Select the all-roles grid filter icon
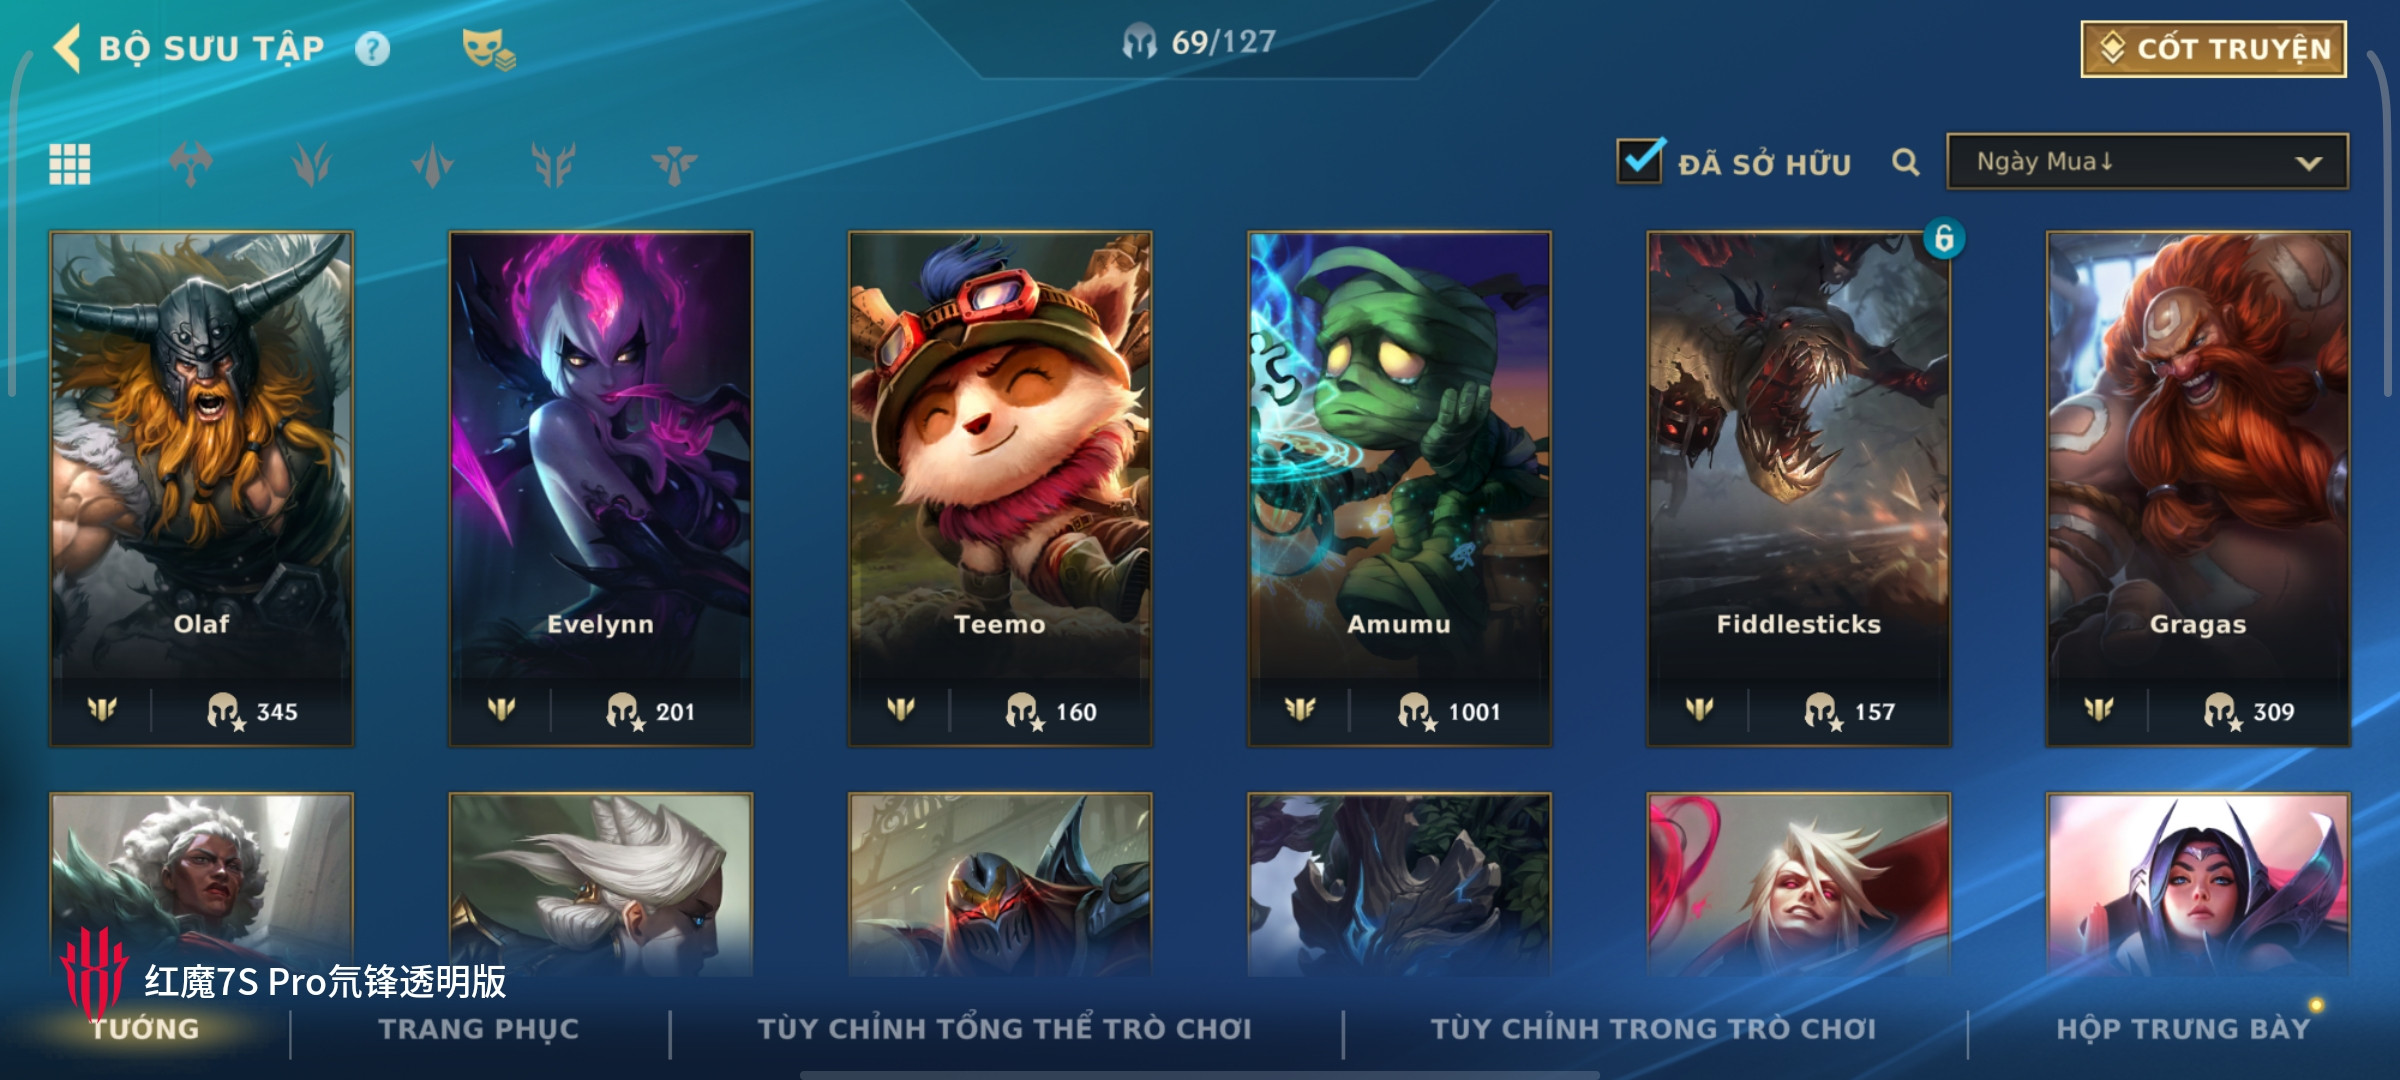Screen dimensions: 2400x1080 coord(70,164)
